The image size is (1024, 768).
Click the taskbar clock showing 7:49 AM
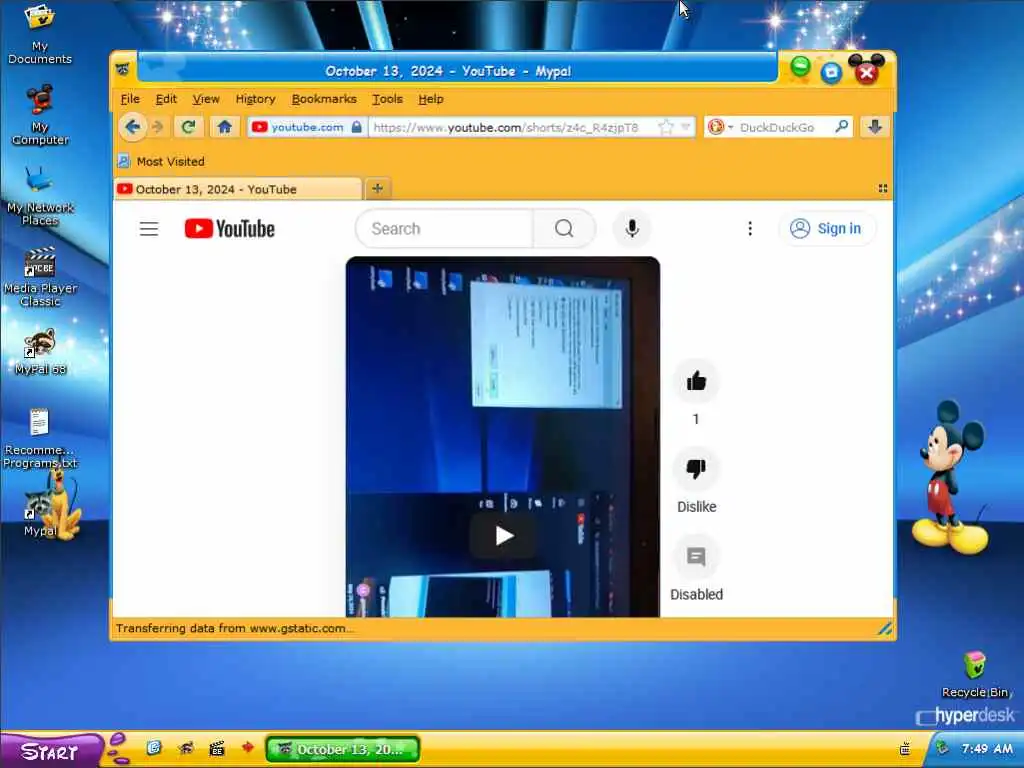pyautogui.click(x=987, y=748)
